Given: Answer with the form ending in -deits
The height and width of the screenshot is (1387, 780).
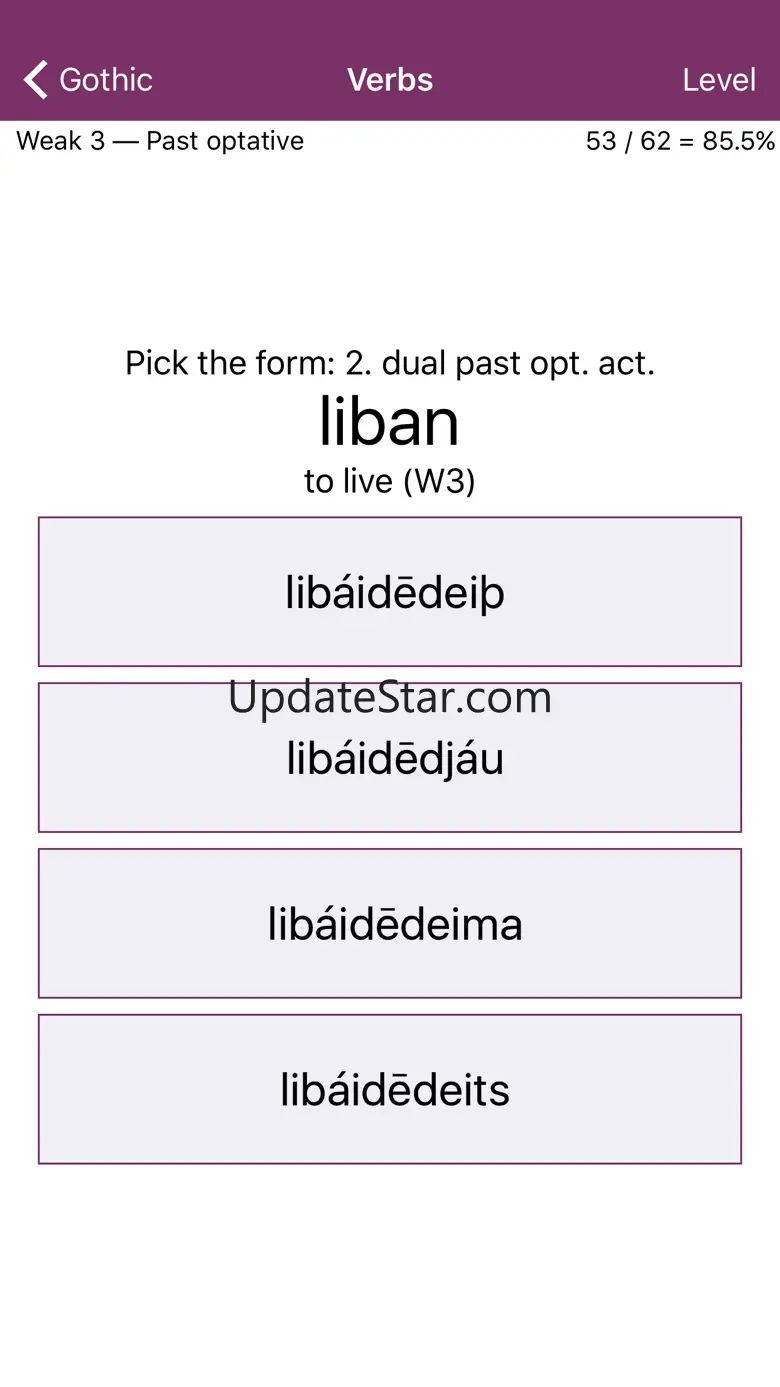Looking at the screenshot, I should 390,1089.
